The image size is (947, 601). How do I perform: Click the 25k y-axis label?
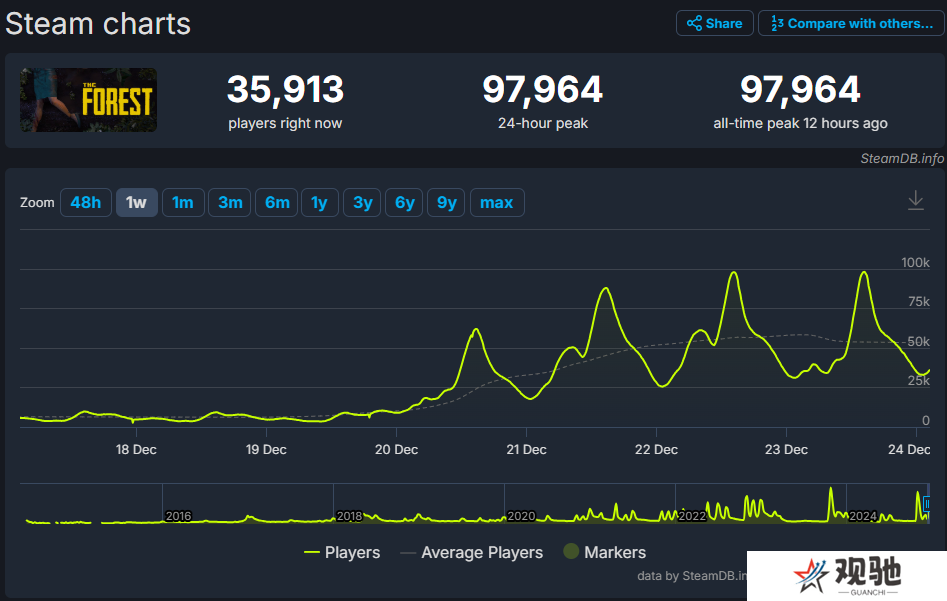919,381
